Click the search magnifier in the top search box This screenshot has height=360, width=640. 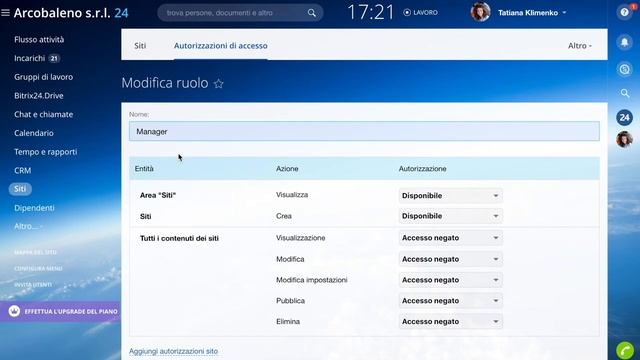[x=312, y=13]
